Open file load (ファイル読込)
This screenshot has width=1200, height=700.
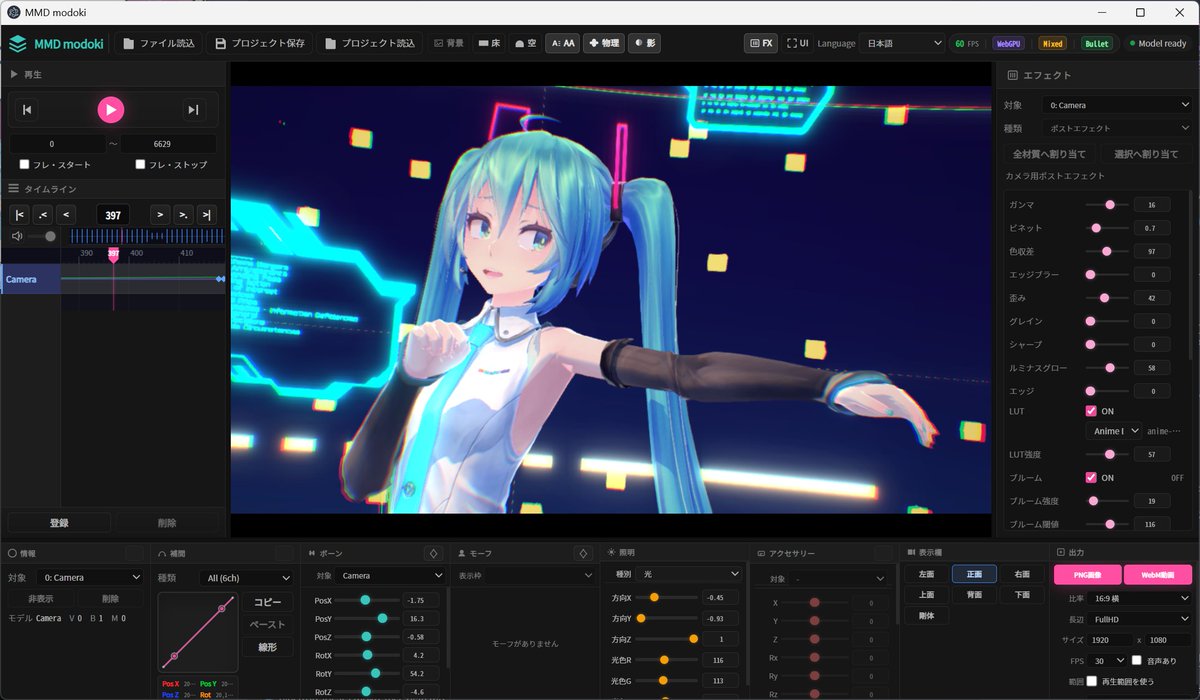(158, 44)
